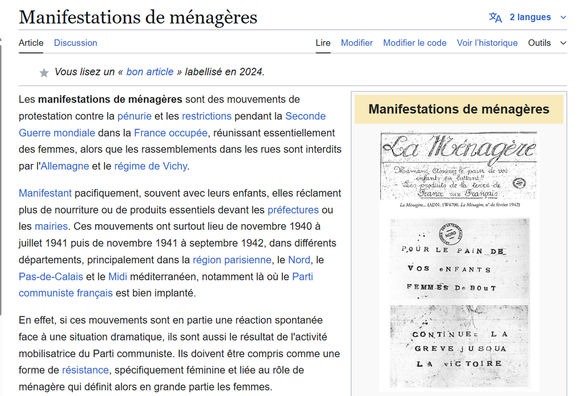Open the La Ménagère newspaper header image
The height and width of the screenshot is (396, 582).
[x=458, y=166]
